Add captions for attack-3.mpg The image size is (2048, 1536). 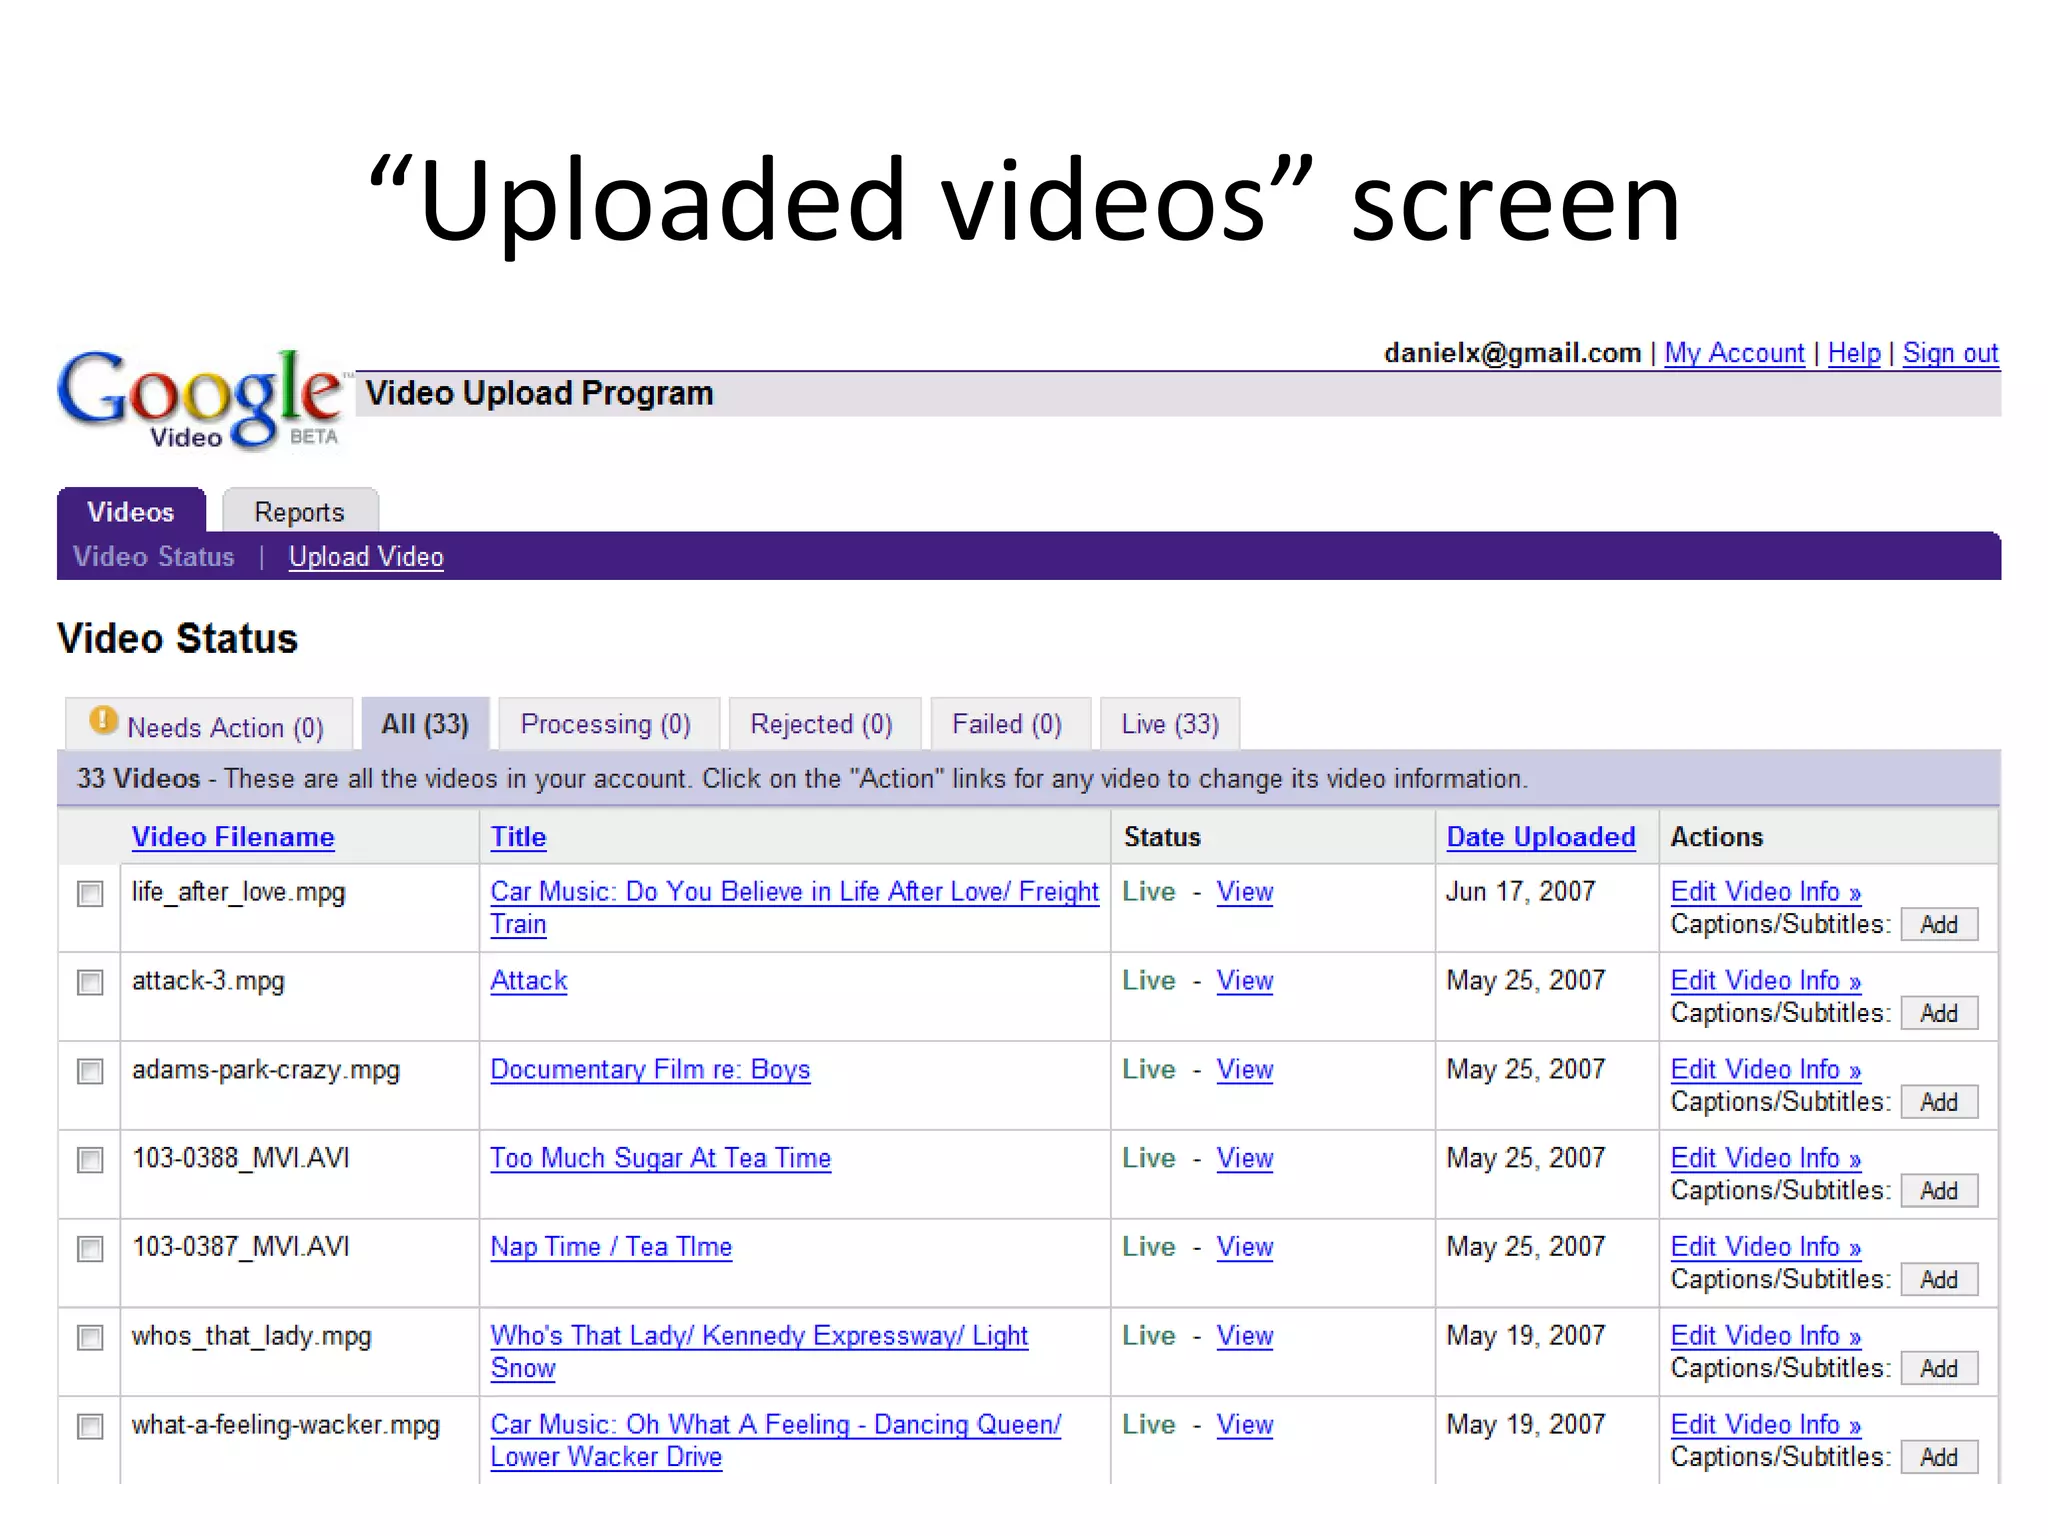[1939, 1014]
